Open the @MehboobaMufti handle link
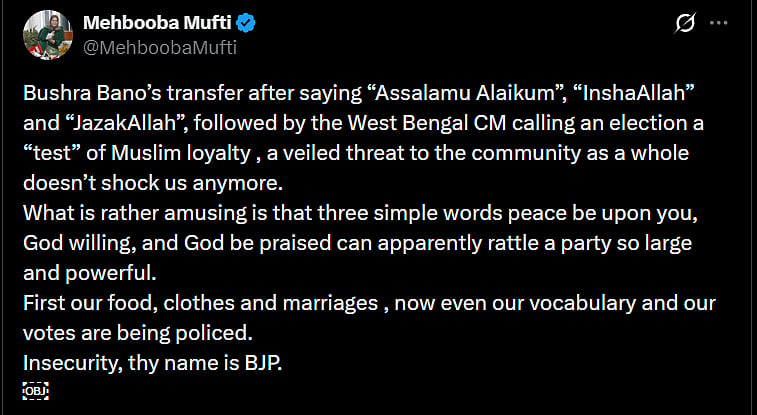Screen dimensions: 757x415 160,48
